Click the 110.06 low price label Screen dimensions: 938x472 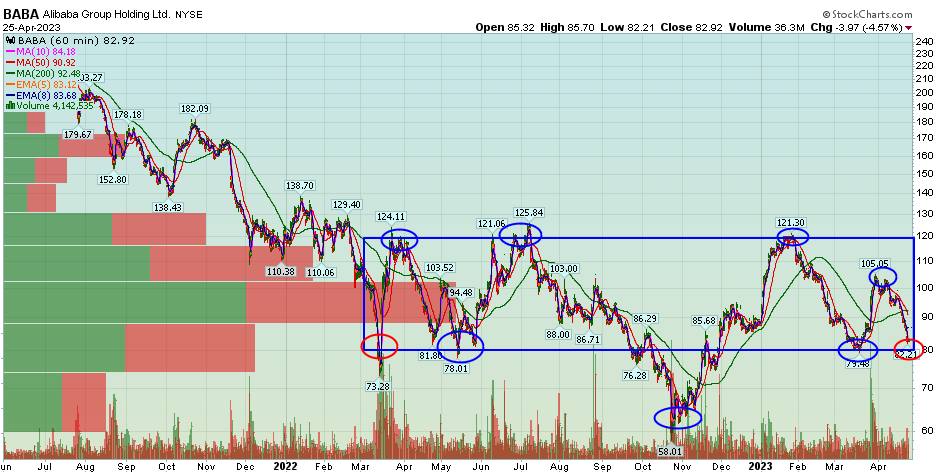coord(322,272)
